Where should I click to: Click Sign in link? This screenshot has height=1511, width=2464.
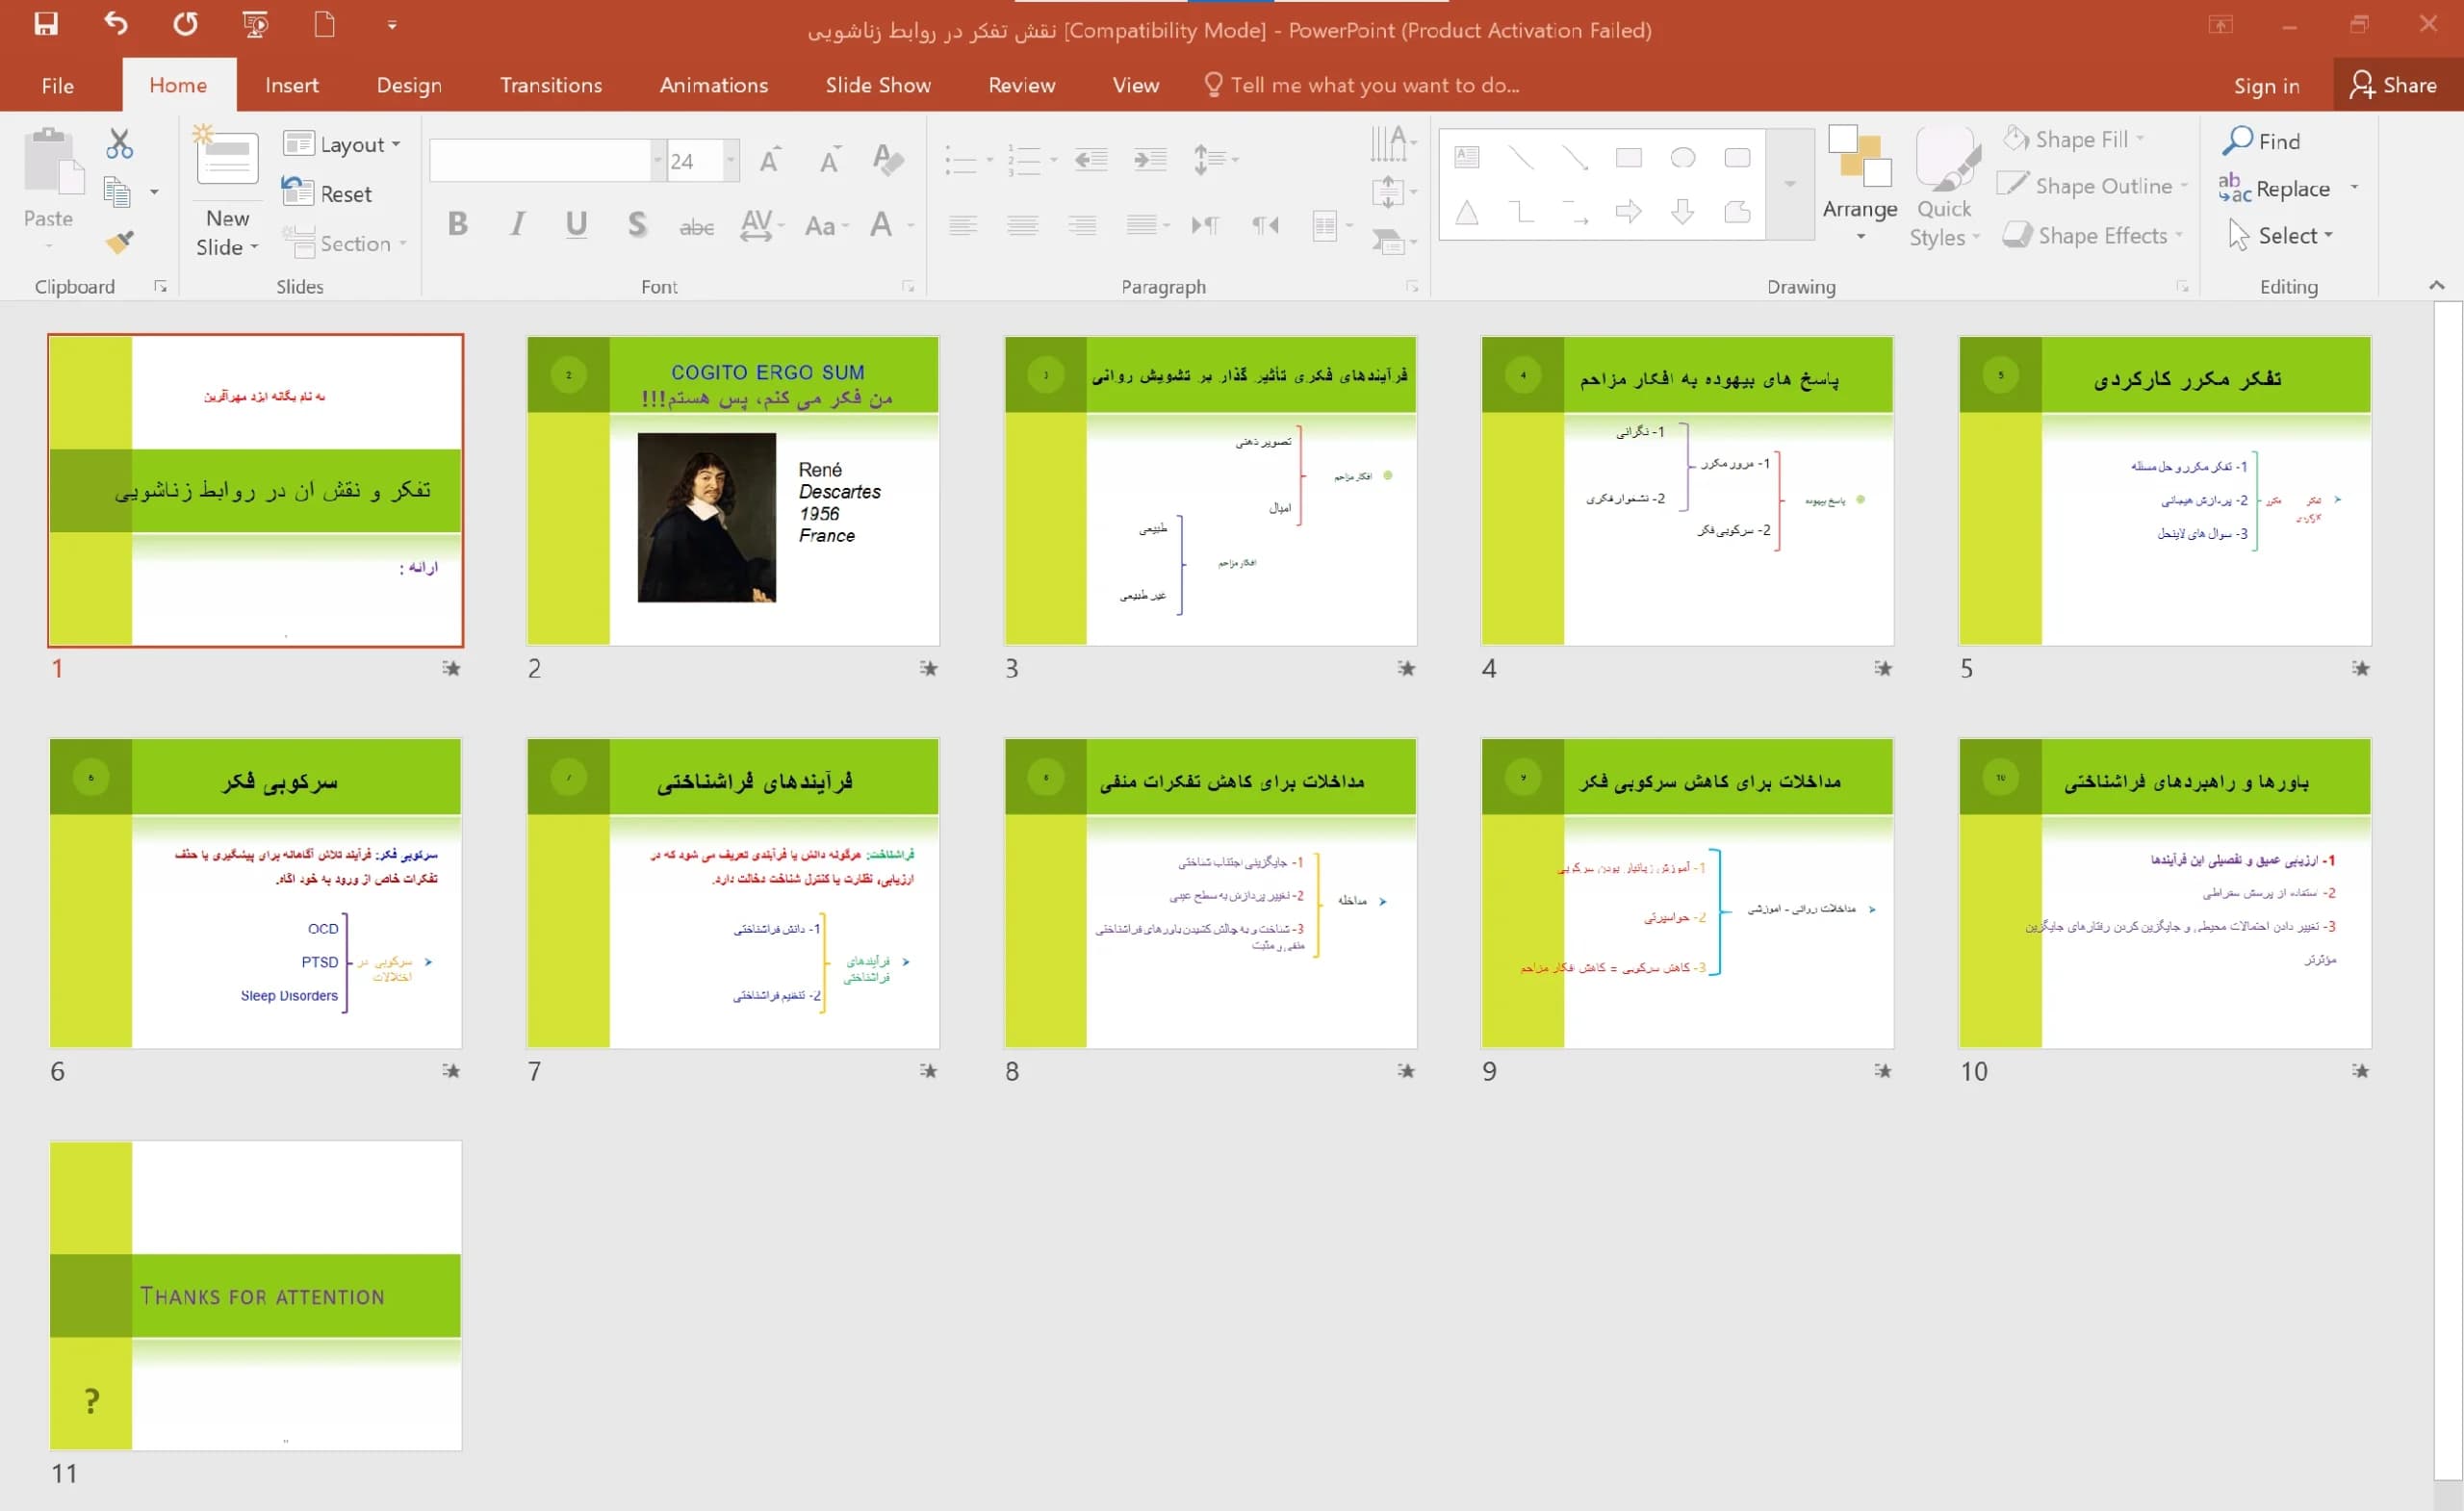[x=2266, y=86]
